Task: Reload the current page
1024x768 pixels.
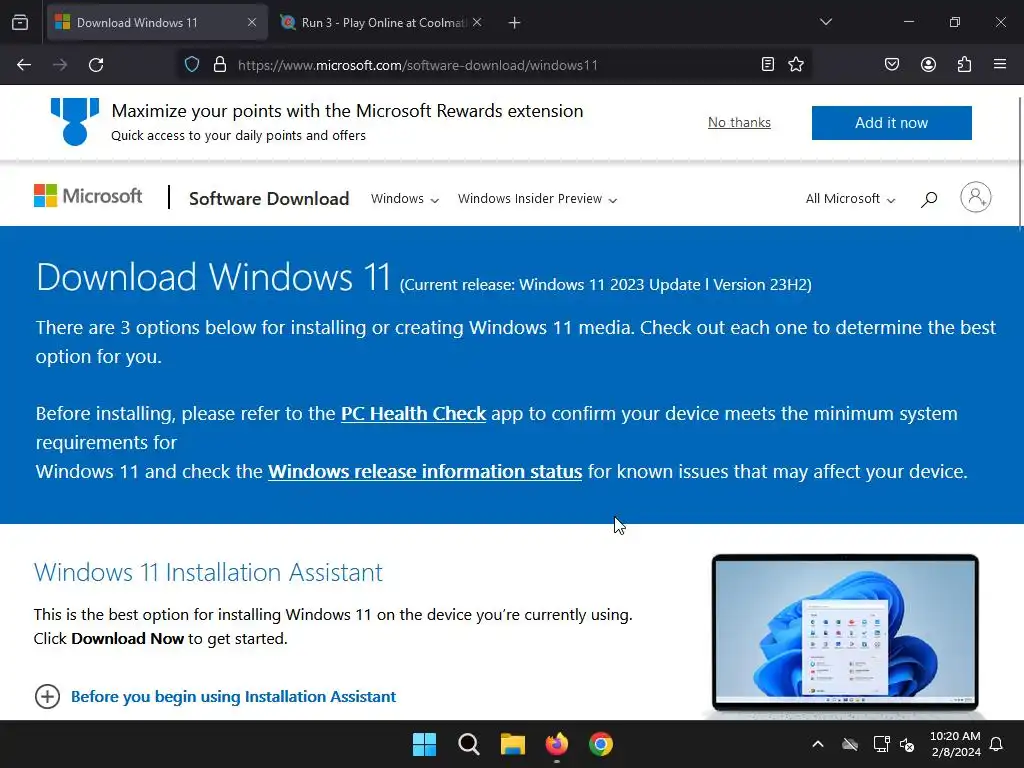Action: coord(96,65)
